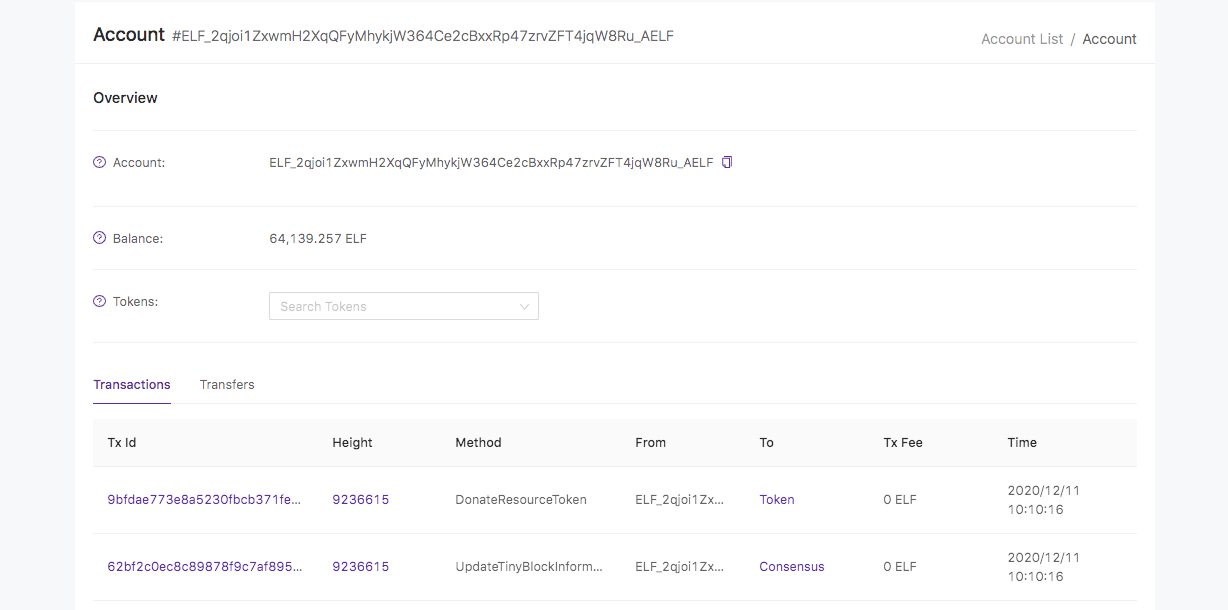Open the Token contract link
1228x610 pixels.
(x=777, y=499)
